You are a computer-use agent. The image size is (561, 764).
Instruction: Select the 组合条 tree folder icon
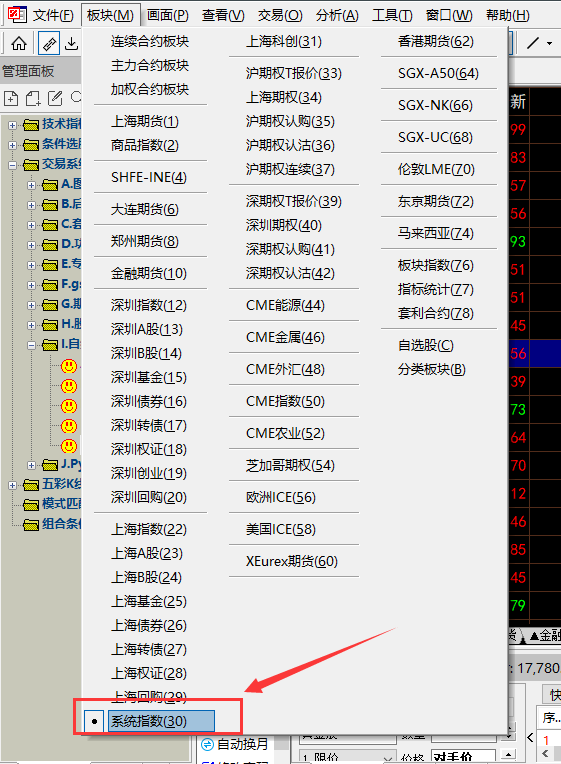31,525
